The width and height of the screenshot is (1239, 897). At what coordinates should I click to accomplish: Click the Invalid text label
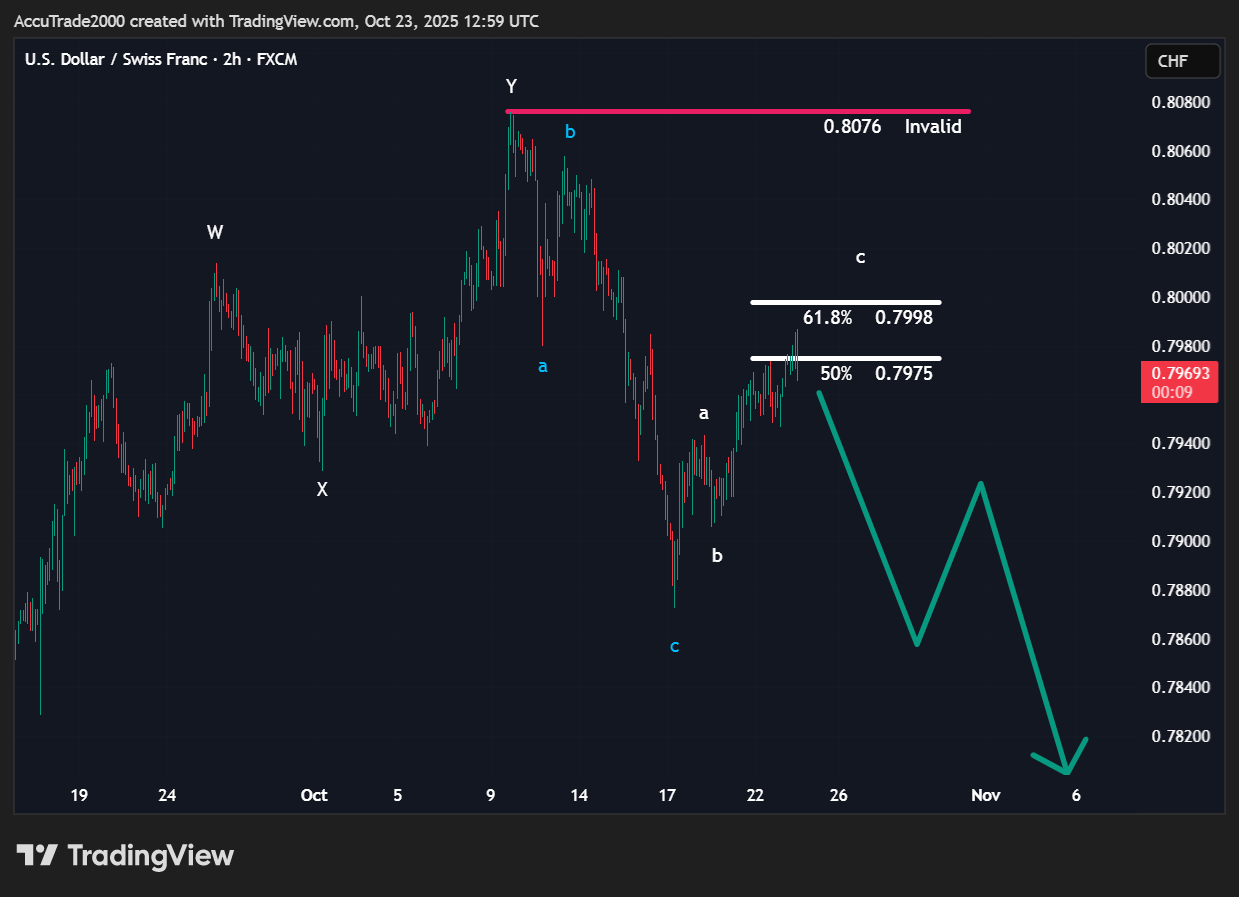coord(932,127)
